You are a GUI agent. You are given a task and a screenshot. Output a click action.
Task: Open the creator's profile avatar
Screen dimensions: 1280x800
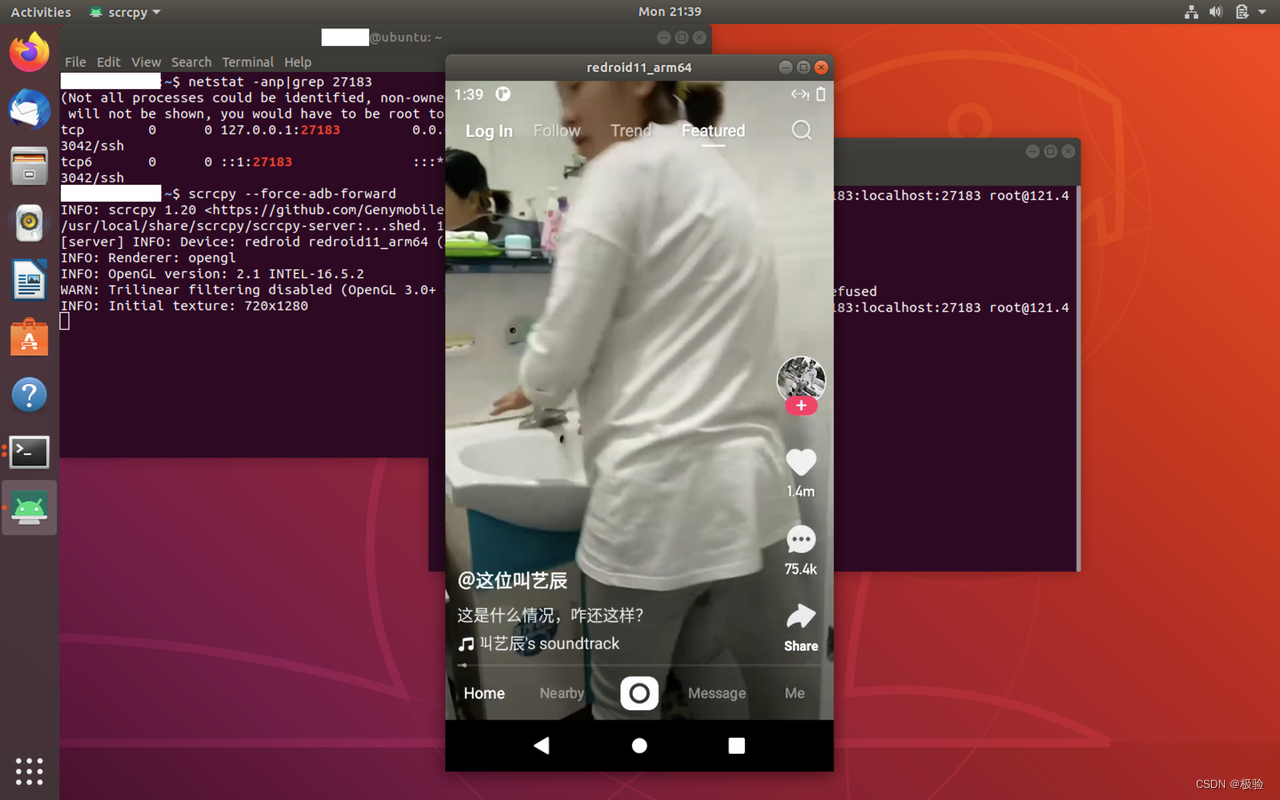[801, 379]
